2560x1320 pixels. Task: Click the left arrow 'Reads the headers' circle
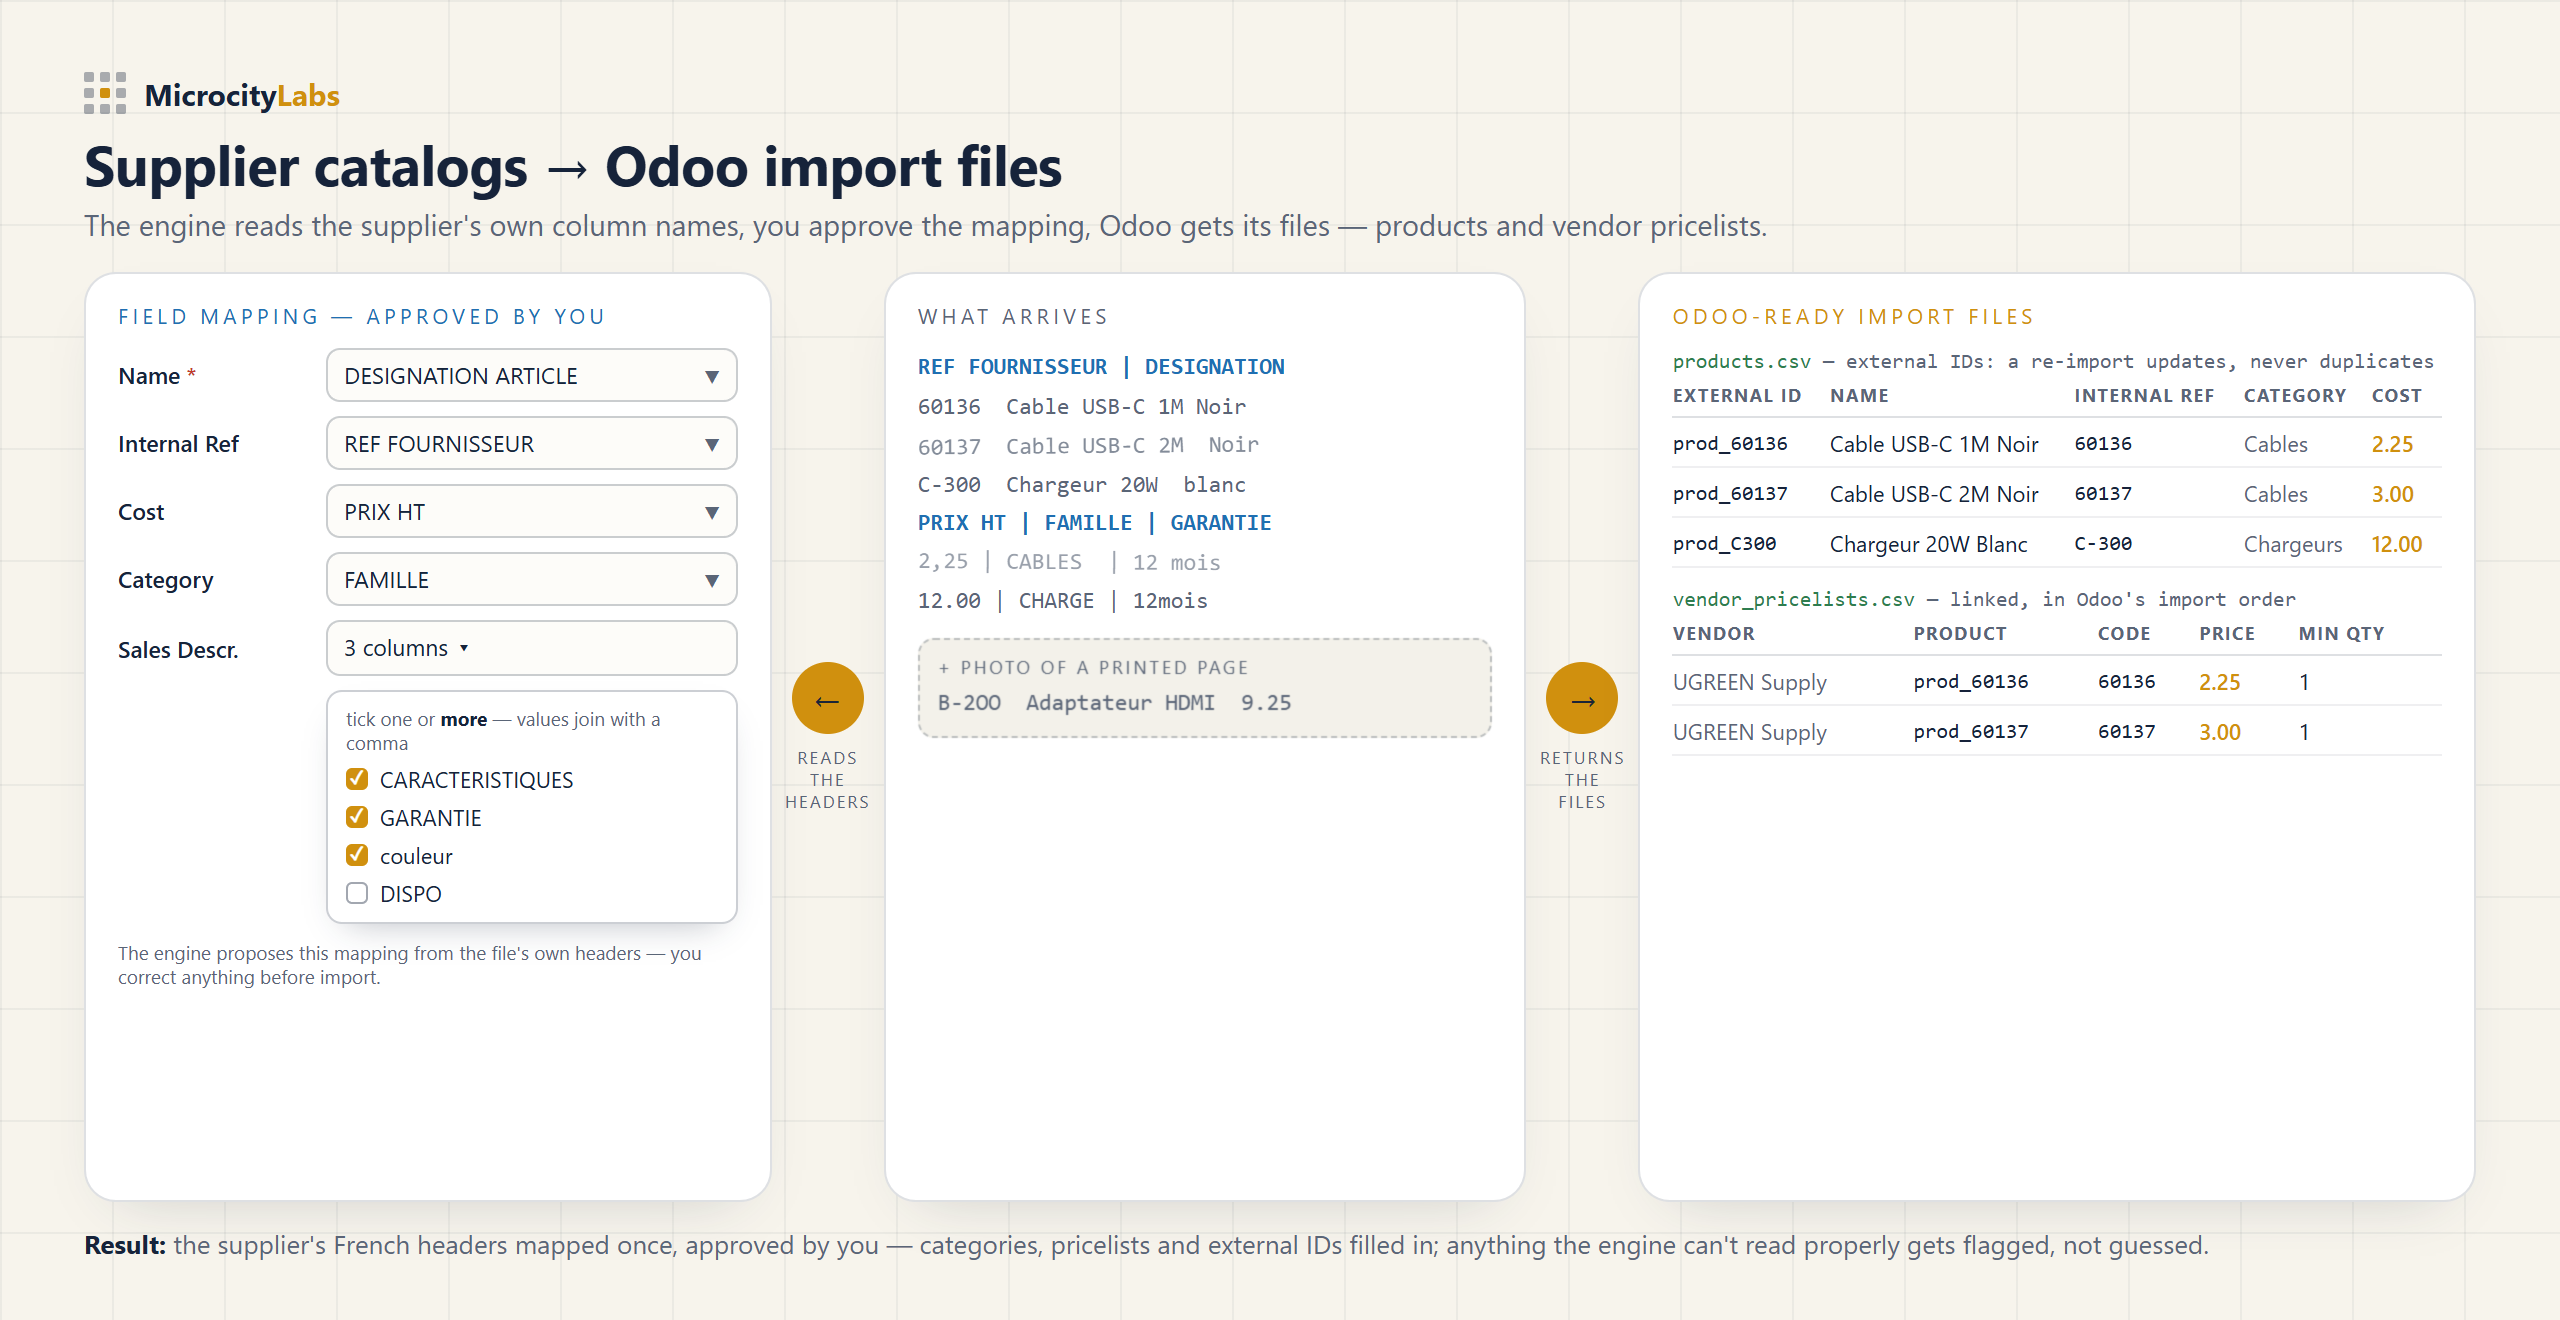point(827,698)
